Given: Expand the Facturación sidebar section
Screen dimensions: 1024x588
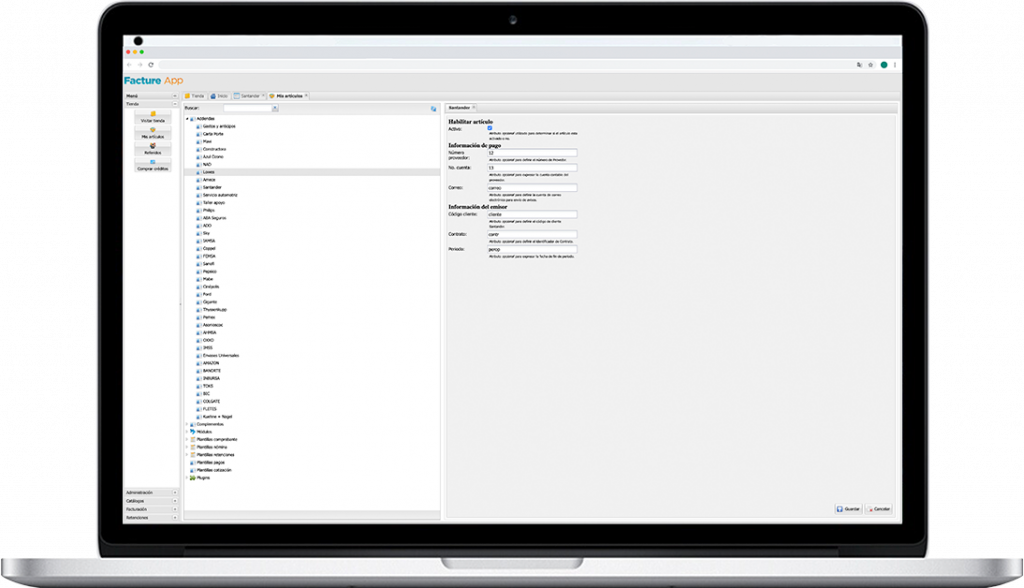Looking at the screenshot, I should [174, 509].
